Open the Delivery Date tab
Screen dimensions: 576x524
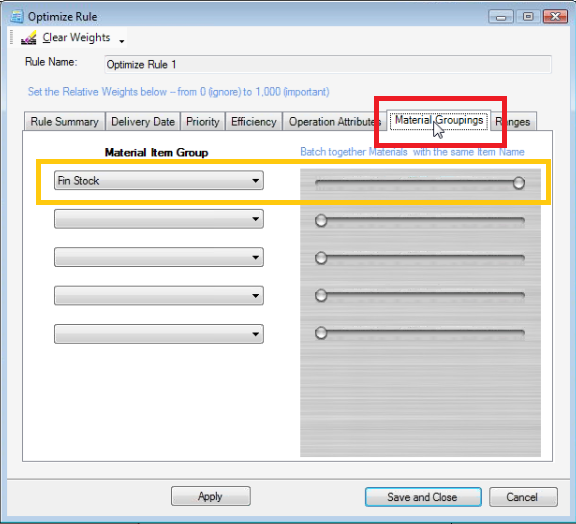pos(143,122)
